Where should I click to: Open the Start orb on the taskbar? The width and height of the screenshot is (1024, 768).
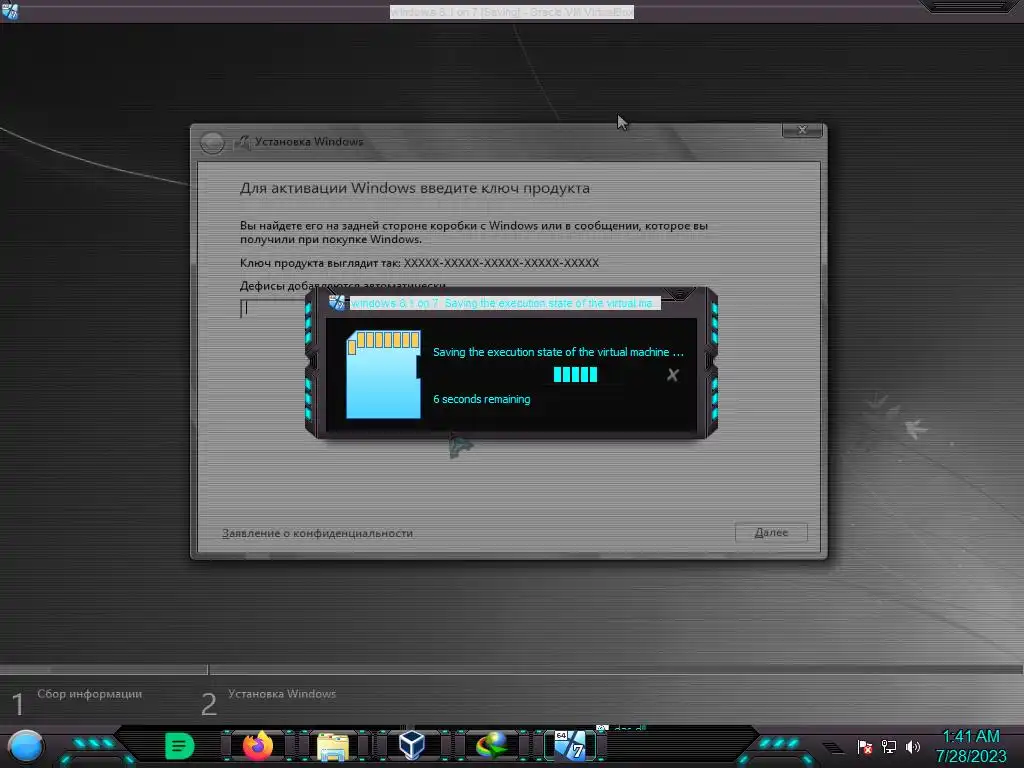tap(26, 746)
